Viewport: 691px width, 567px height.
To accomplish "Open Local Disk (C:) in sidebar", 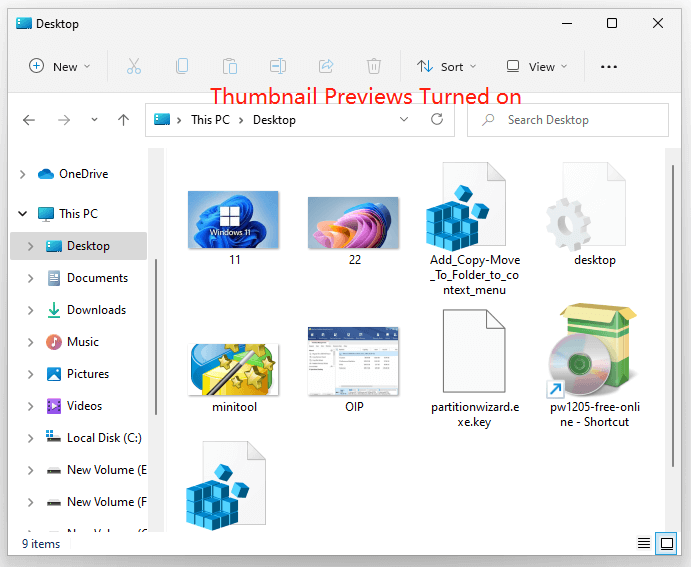I will point(104,438).
